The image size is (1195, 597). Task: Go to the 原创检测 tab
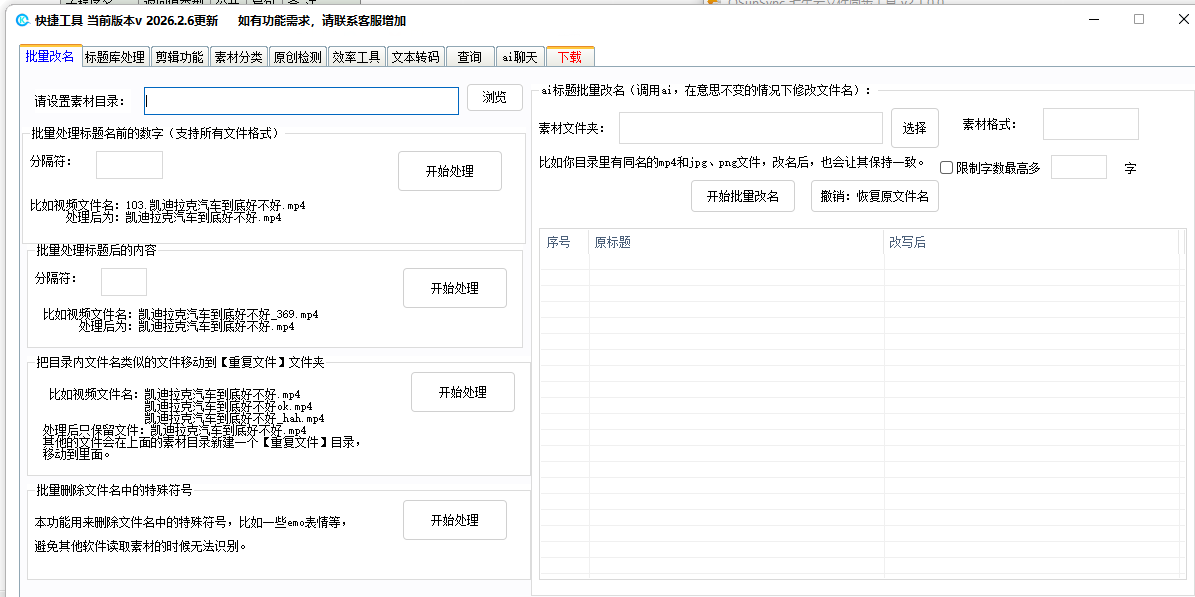coord(297,57)
